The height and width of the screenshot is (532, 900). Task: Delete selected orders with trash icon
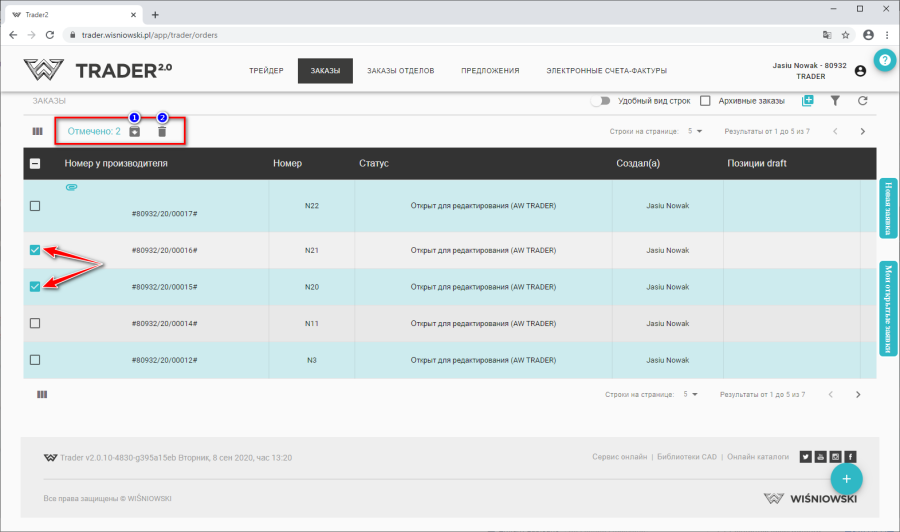(x=162, y=131)
